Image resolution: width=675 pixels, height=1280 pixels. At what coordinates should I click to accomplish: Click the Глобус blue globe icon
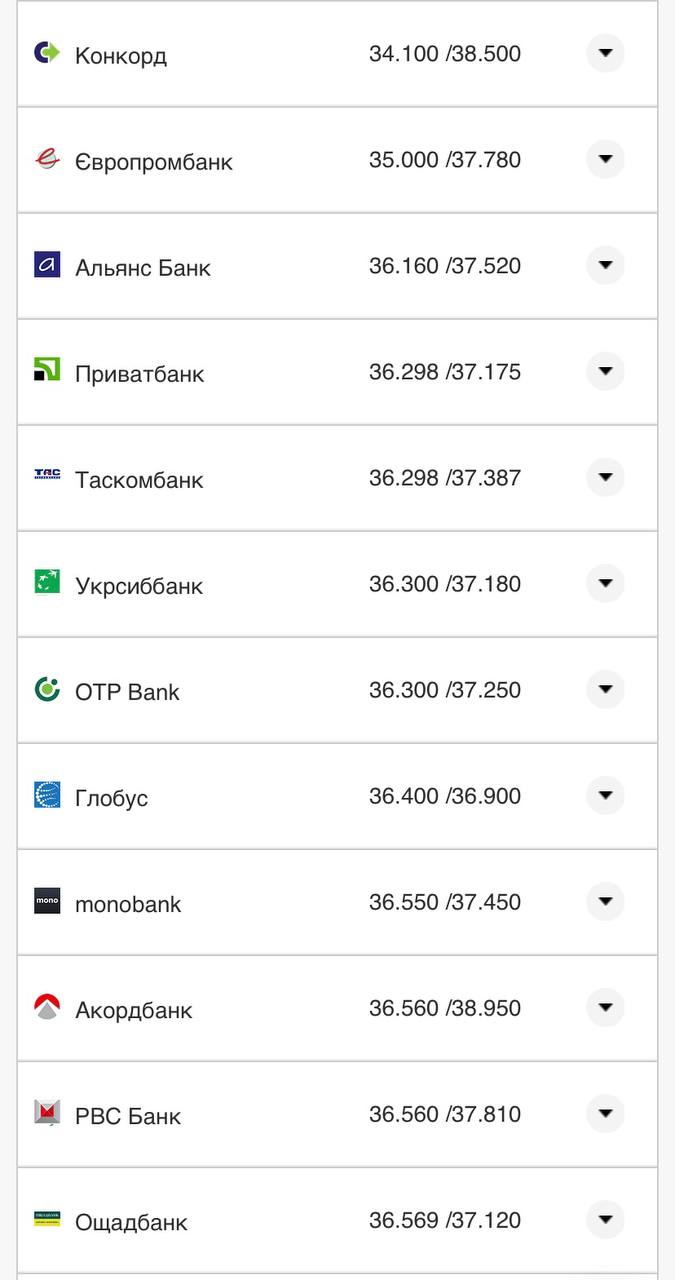(x=47, y=795)
